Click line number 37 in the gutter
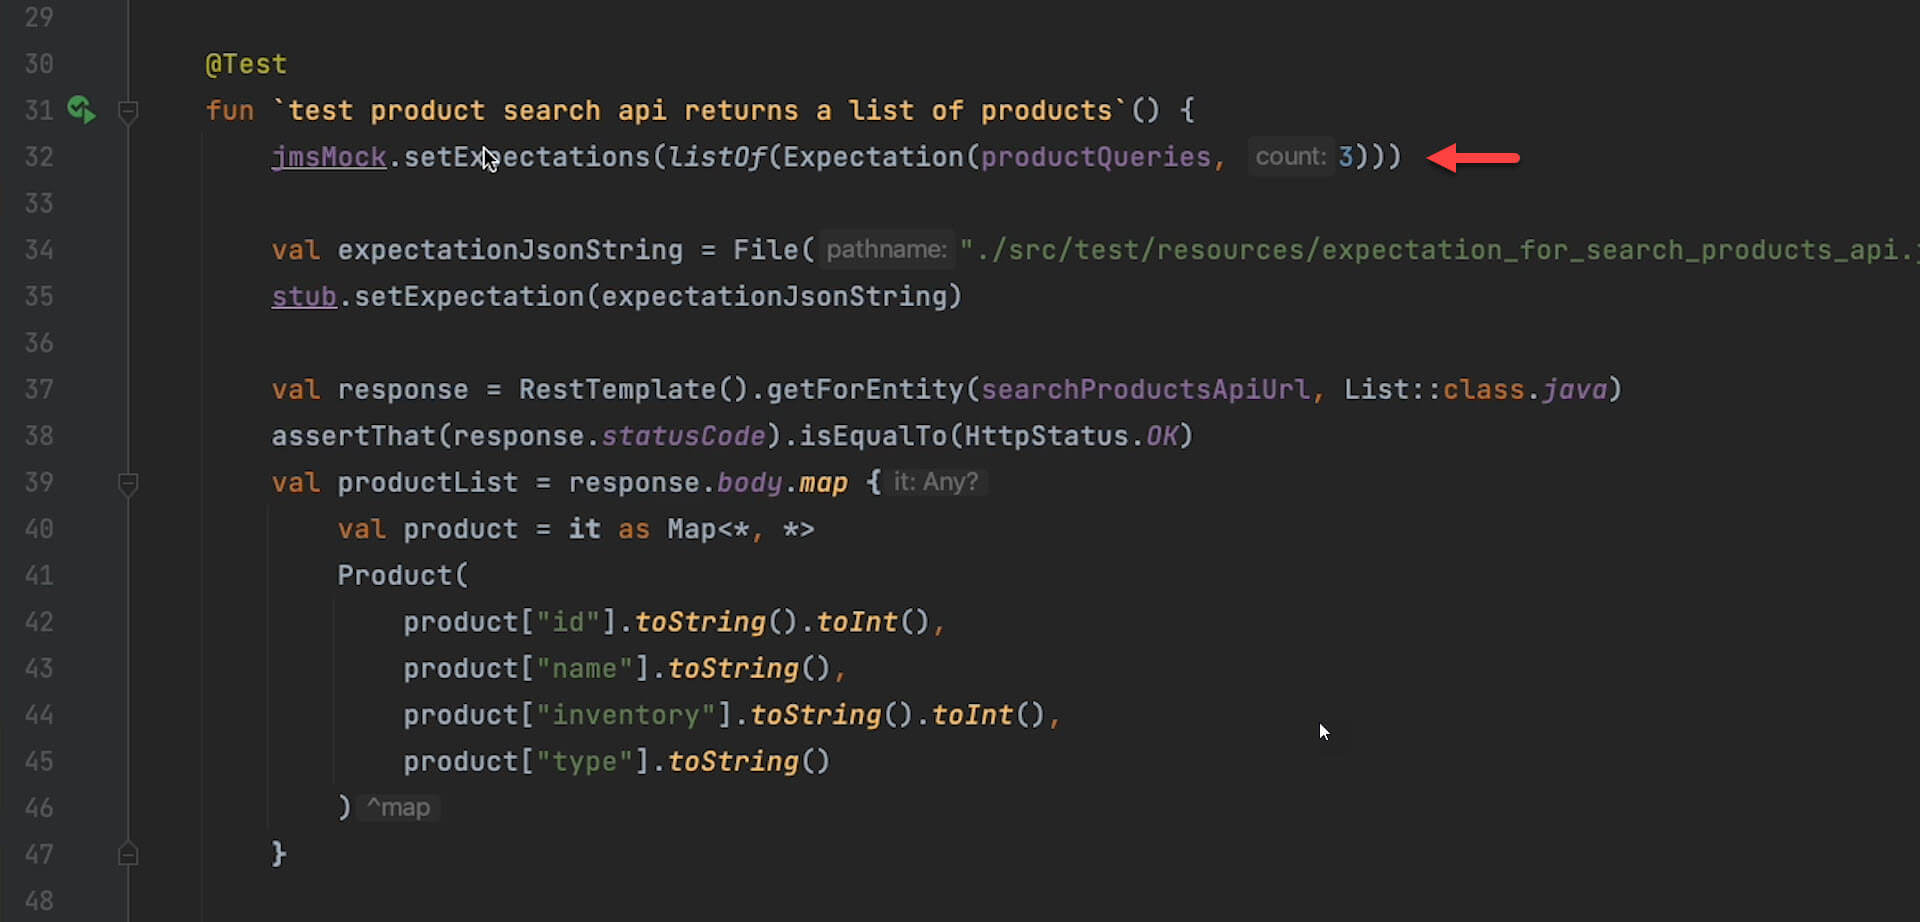 click(39, 389)
